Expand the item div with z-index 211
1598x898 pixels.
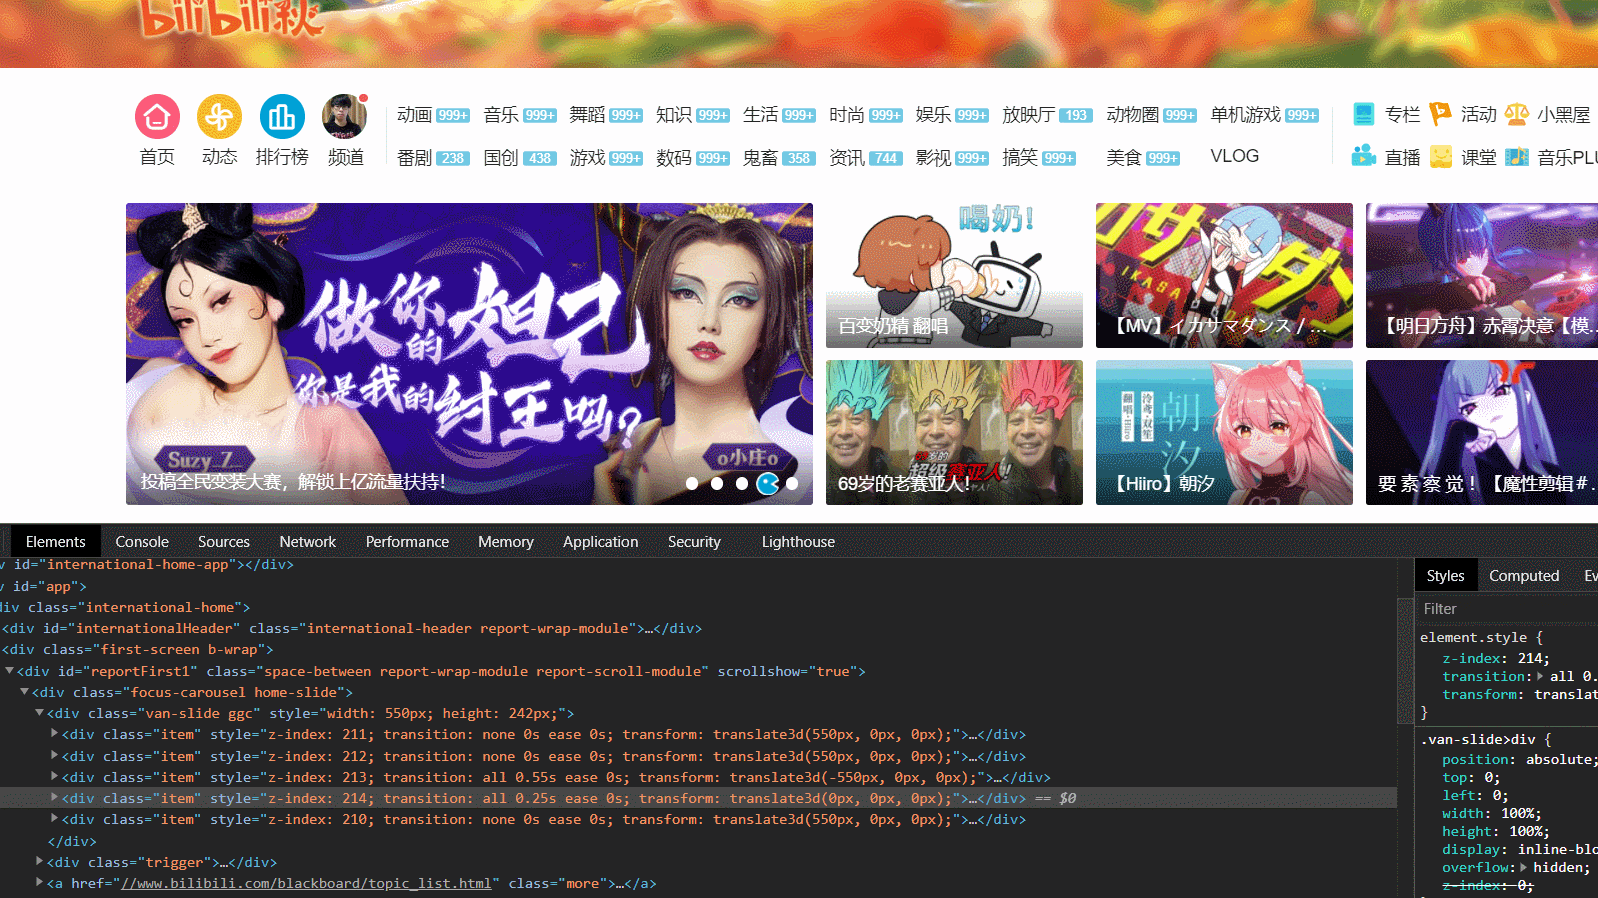[x=54, y=734]
